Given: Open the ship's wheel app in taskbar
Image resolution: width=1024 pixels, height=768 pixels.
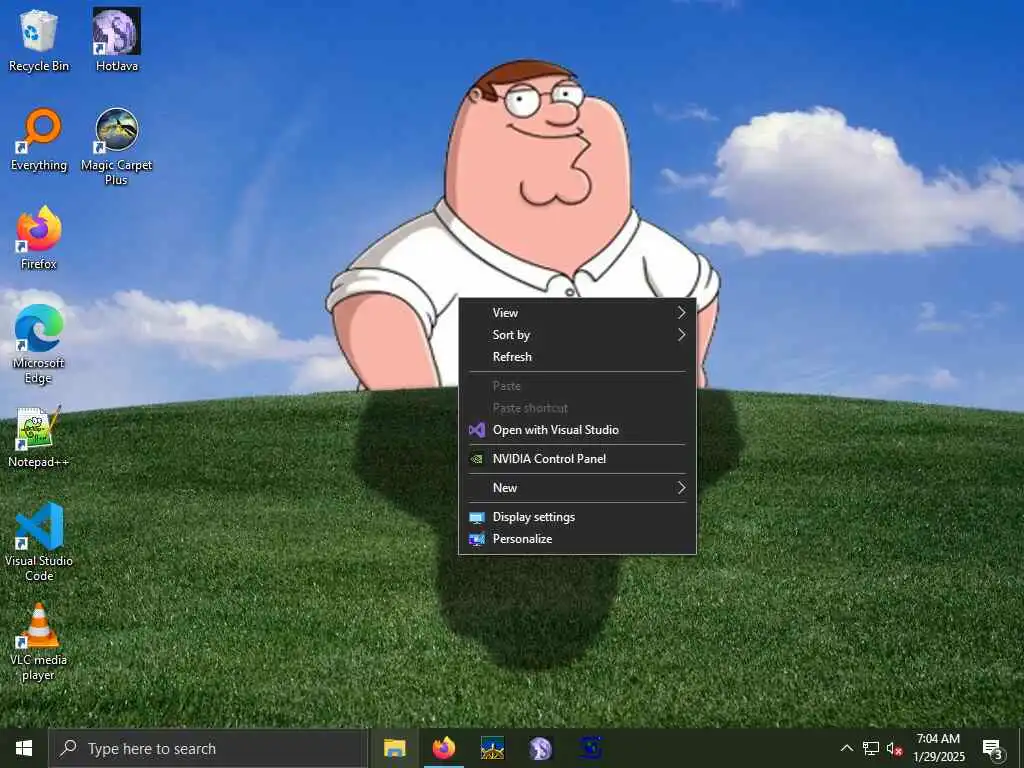Looking at the screenshot, I should tap(492, 748).
